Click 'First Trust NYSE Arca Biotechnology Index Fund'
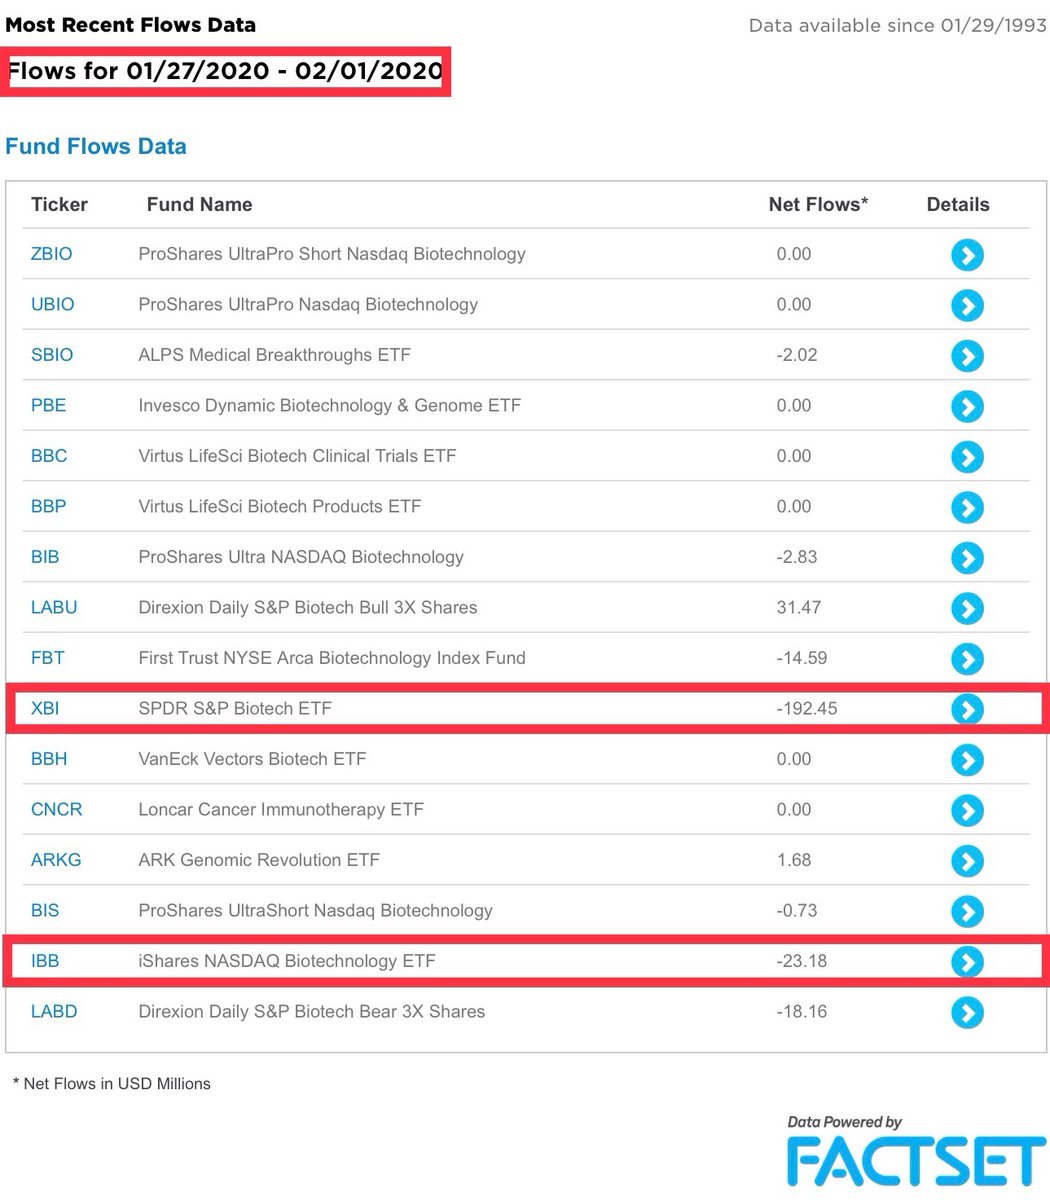Viewport: 1050px width, 1200px height. [332, 658]
